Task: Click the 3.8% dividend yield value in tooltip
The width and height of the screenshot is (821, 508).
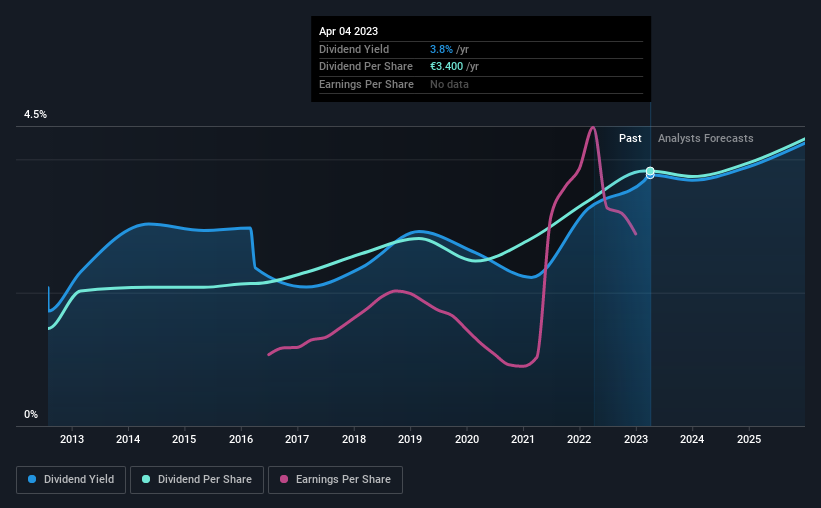Action: pos(441,49)
